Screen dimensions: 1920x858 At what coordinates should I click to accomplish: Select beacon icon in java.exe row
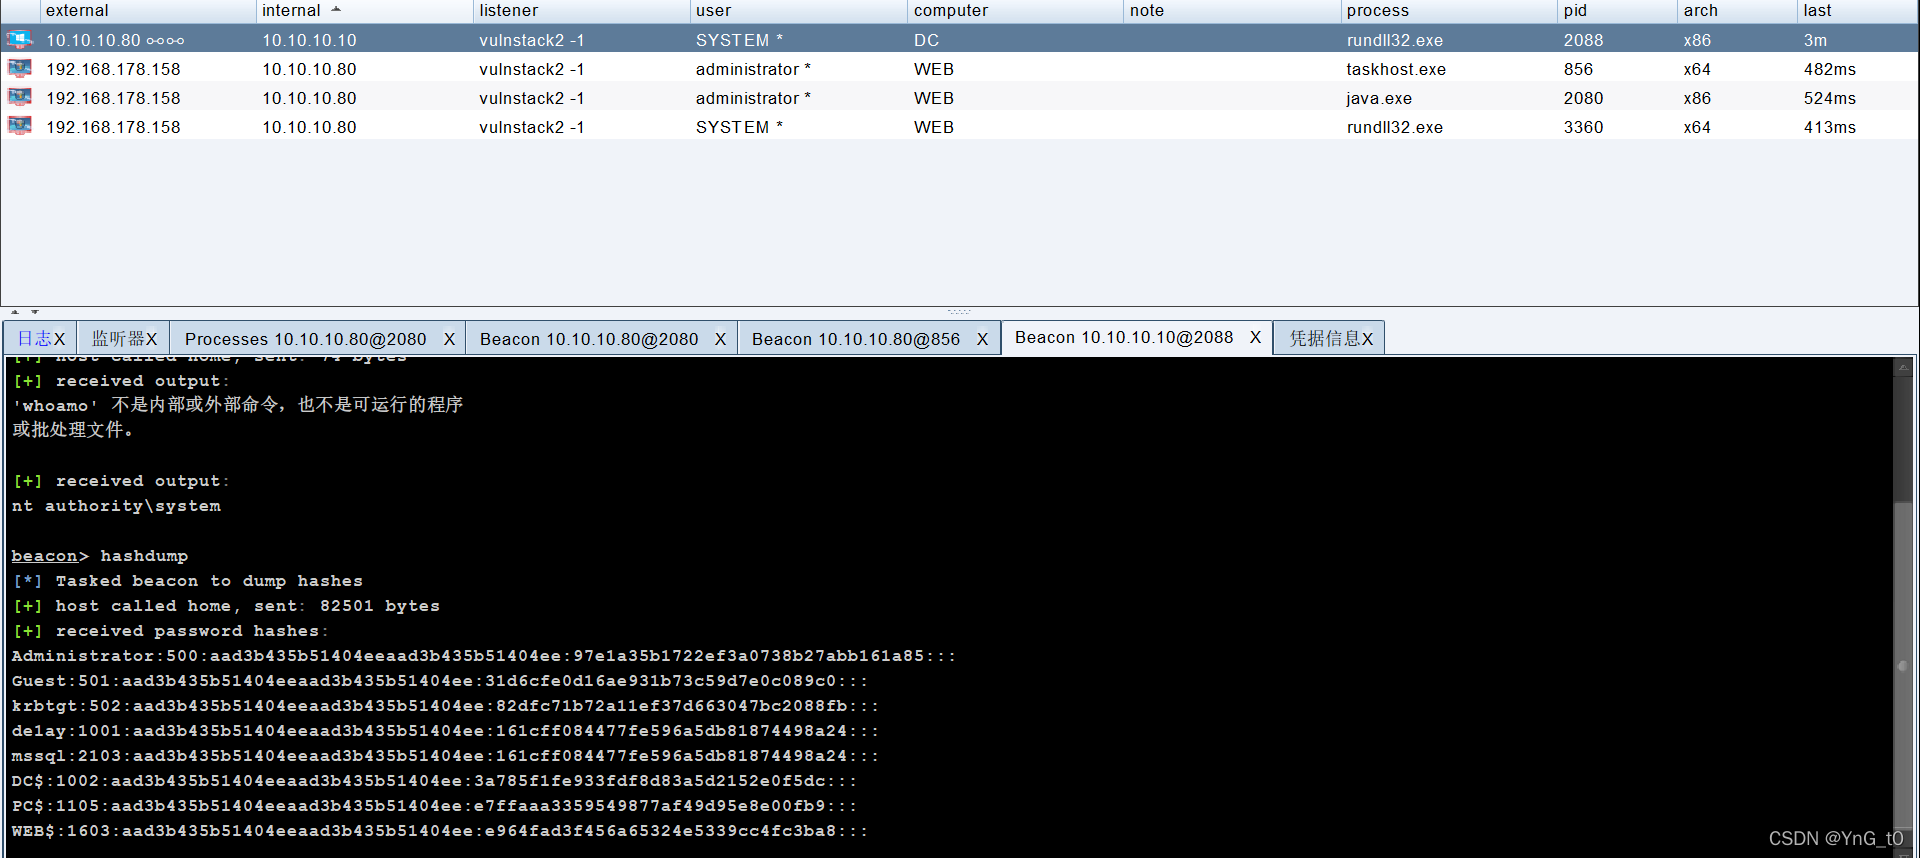tap(19, 98)
